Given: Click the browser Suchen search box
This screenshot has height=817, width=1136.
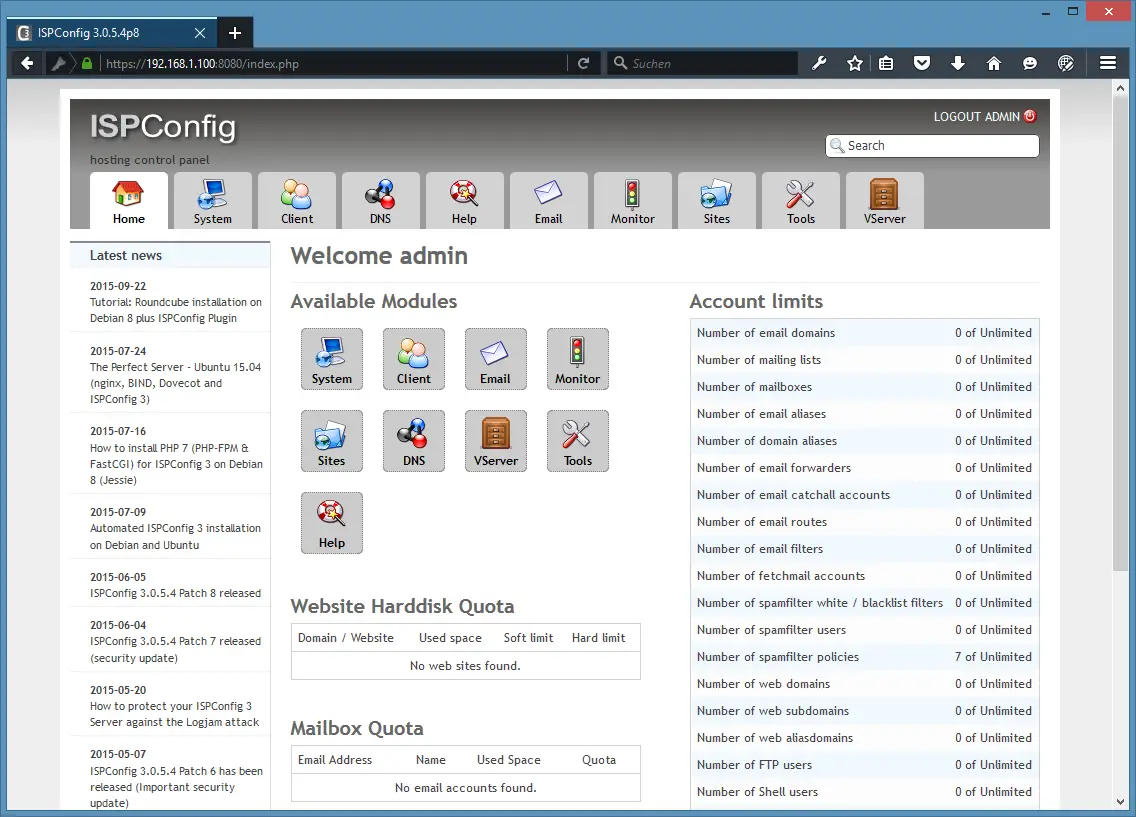Looking at the screenshot, I should point(702,64).
